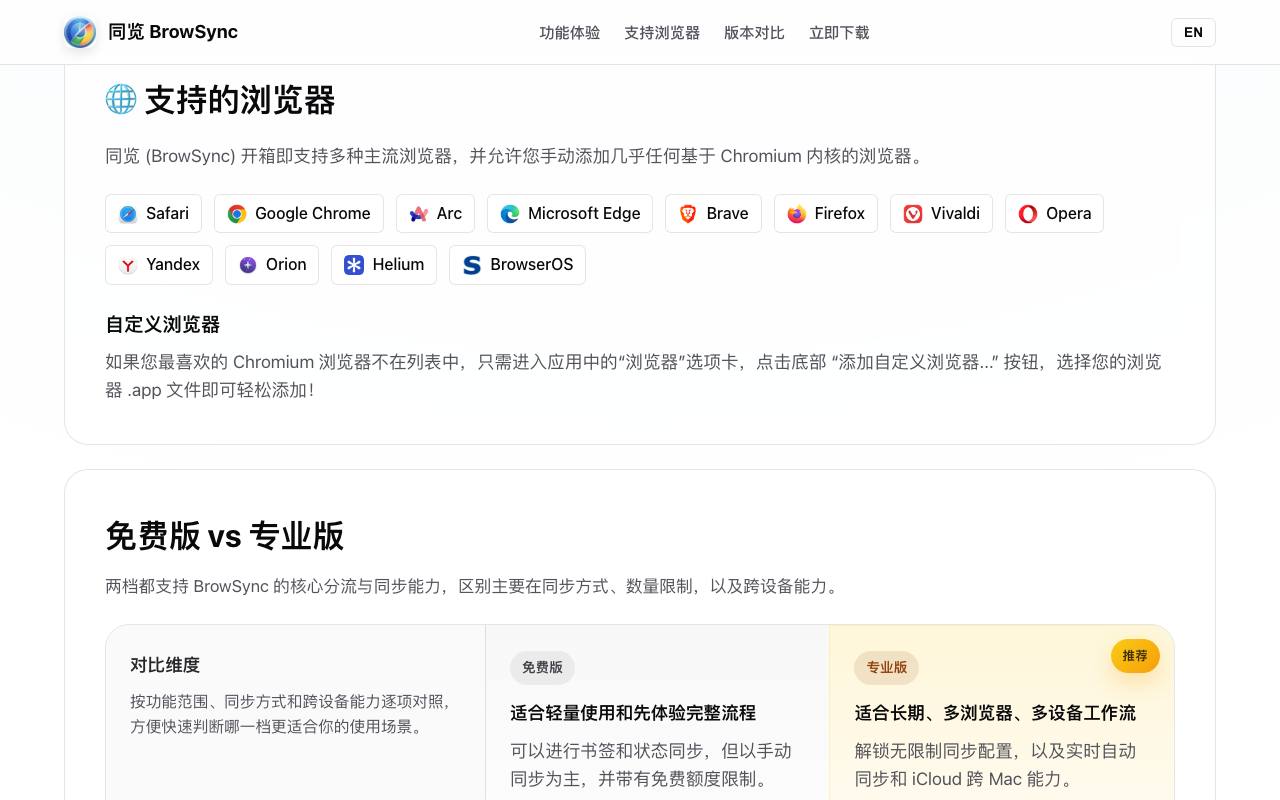Viewport: 1280px width, 800px height.
Task: Click the 适合长期、多浏览器、多设备工作流 title
Action: 995,713
